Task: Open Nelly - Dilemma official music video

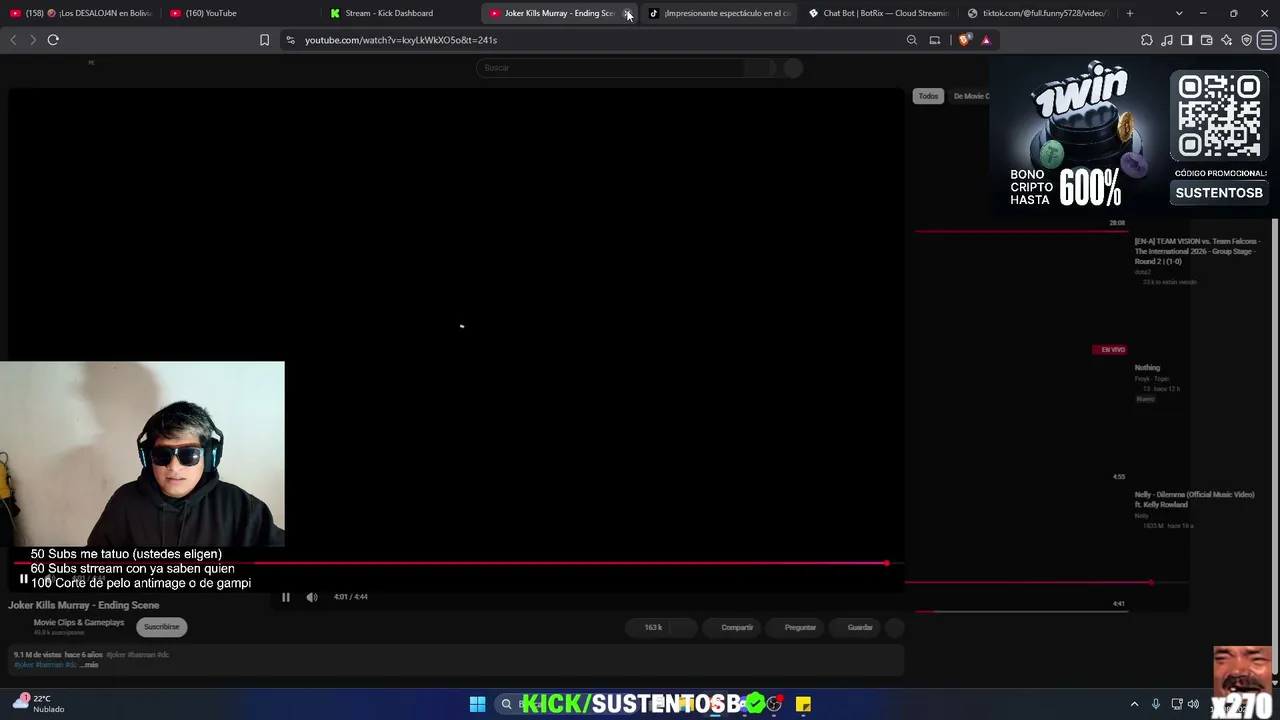Action: (1194, 499)
